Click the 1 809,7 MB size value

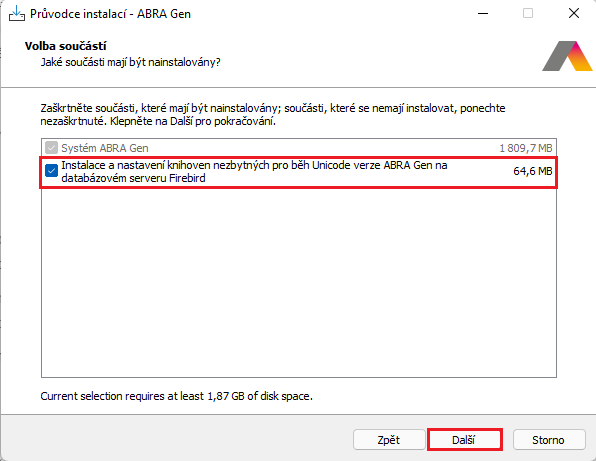coord(526,148)
